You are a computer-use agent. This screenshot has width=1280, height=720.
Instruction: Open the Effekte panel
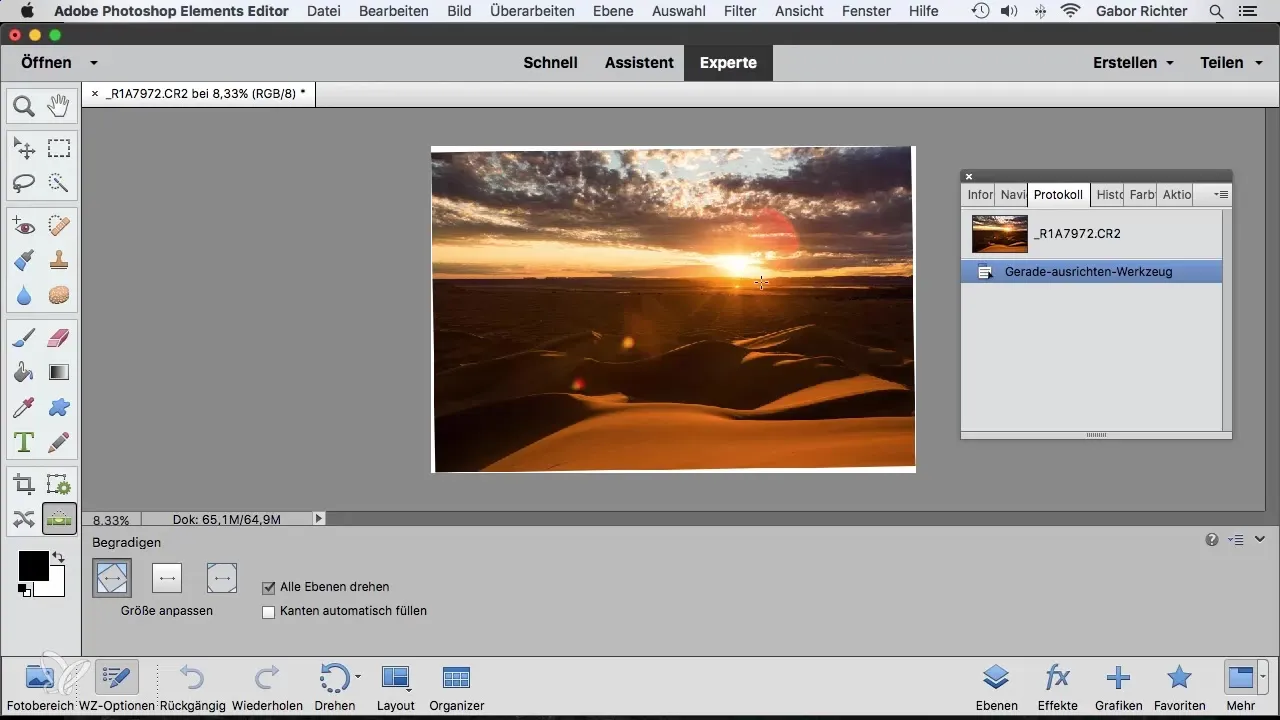[x=1058, y=687]
